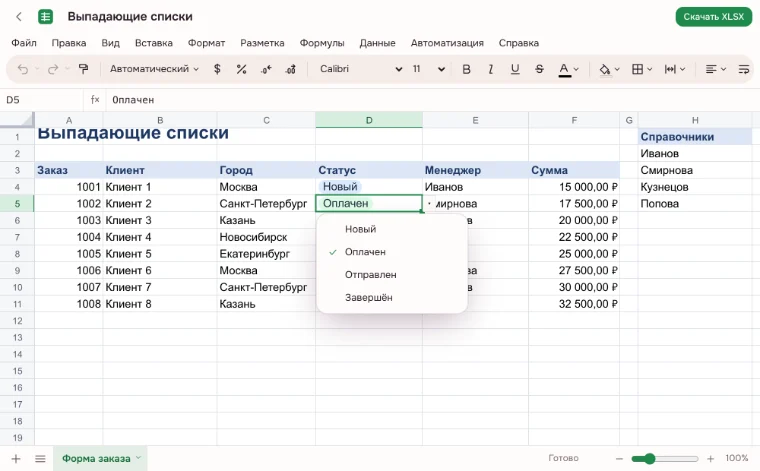Screen dimensions: 760x471
Task: Apply currency format with dollar icon
Action: pyautogui.click(x=217, y=69)
